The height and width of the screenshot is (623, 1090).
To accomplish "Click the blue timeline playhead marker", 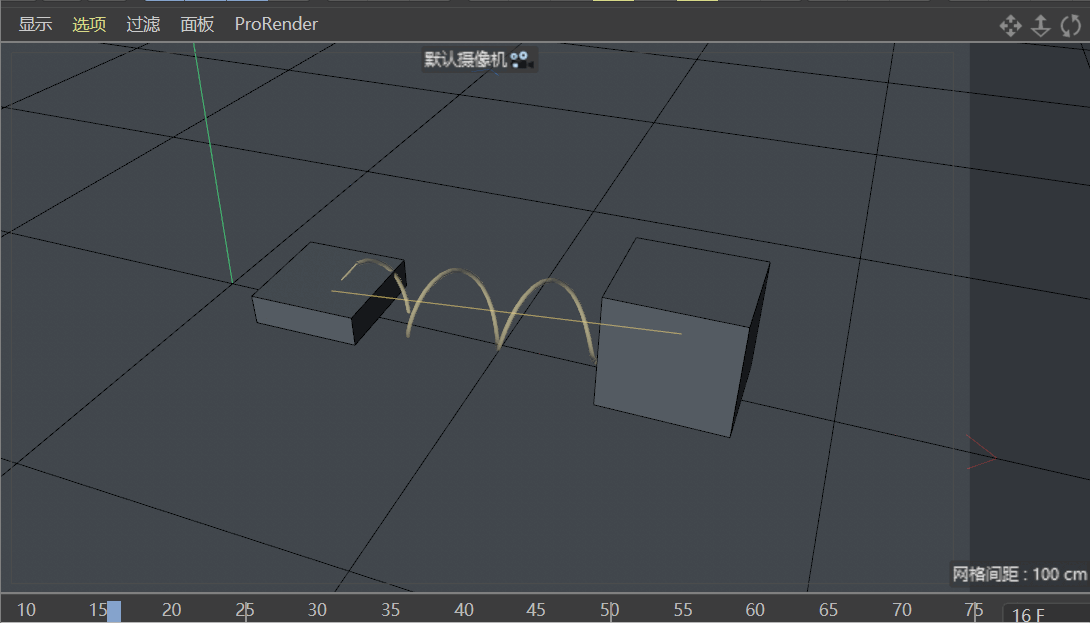I will pos(113,611).
